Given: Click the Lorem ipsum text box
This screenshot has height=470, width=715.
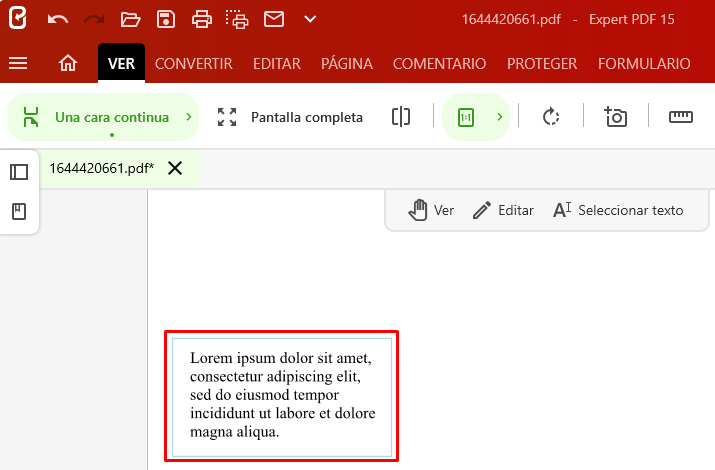Looking at the screenshot, I should (x=282, y=396).
